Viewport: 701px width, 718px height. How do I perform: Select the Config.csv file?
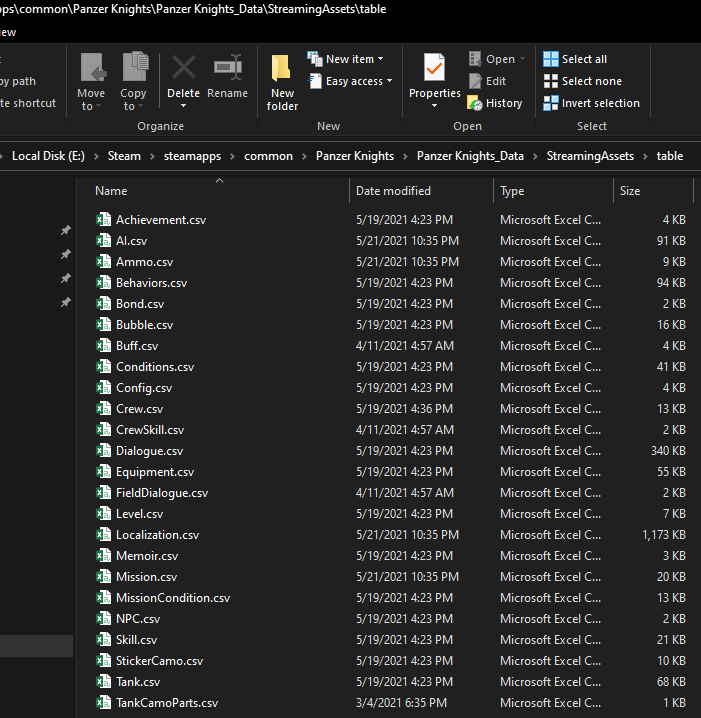pyautogui.click(x=144, y=388)
